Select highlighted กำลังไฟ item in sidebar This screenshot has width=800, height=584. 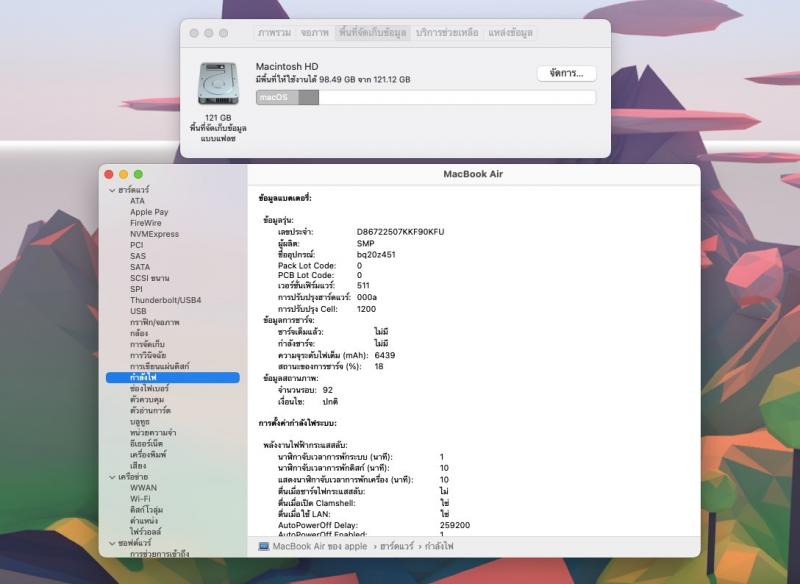point(172,377)
